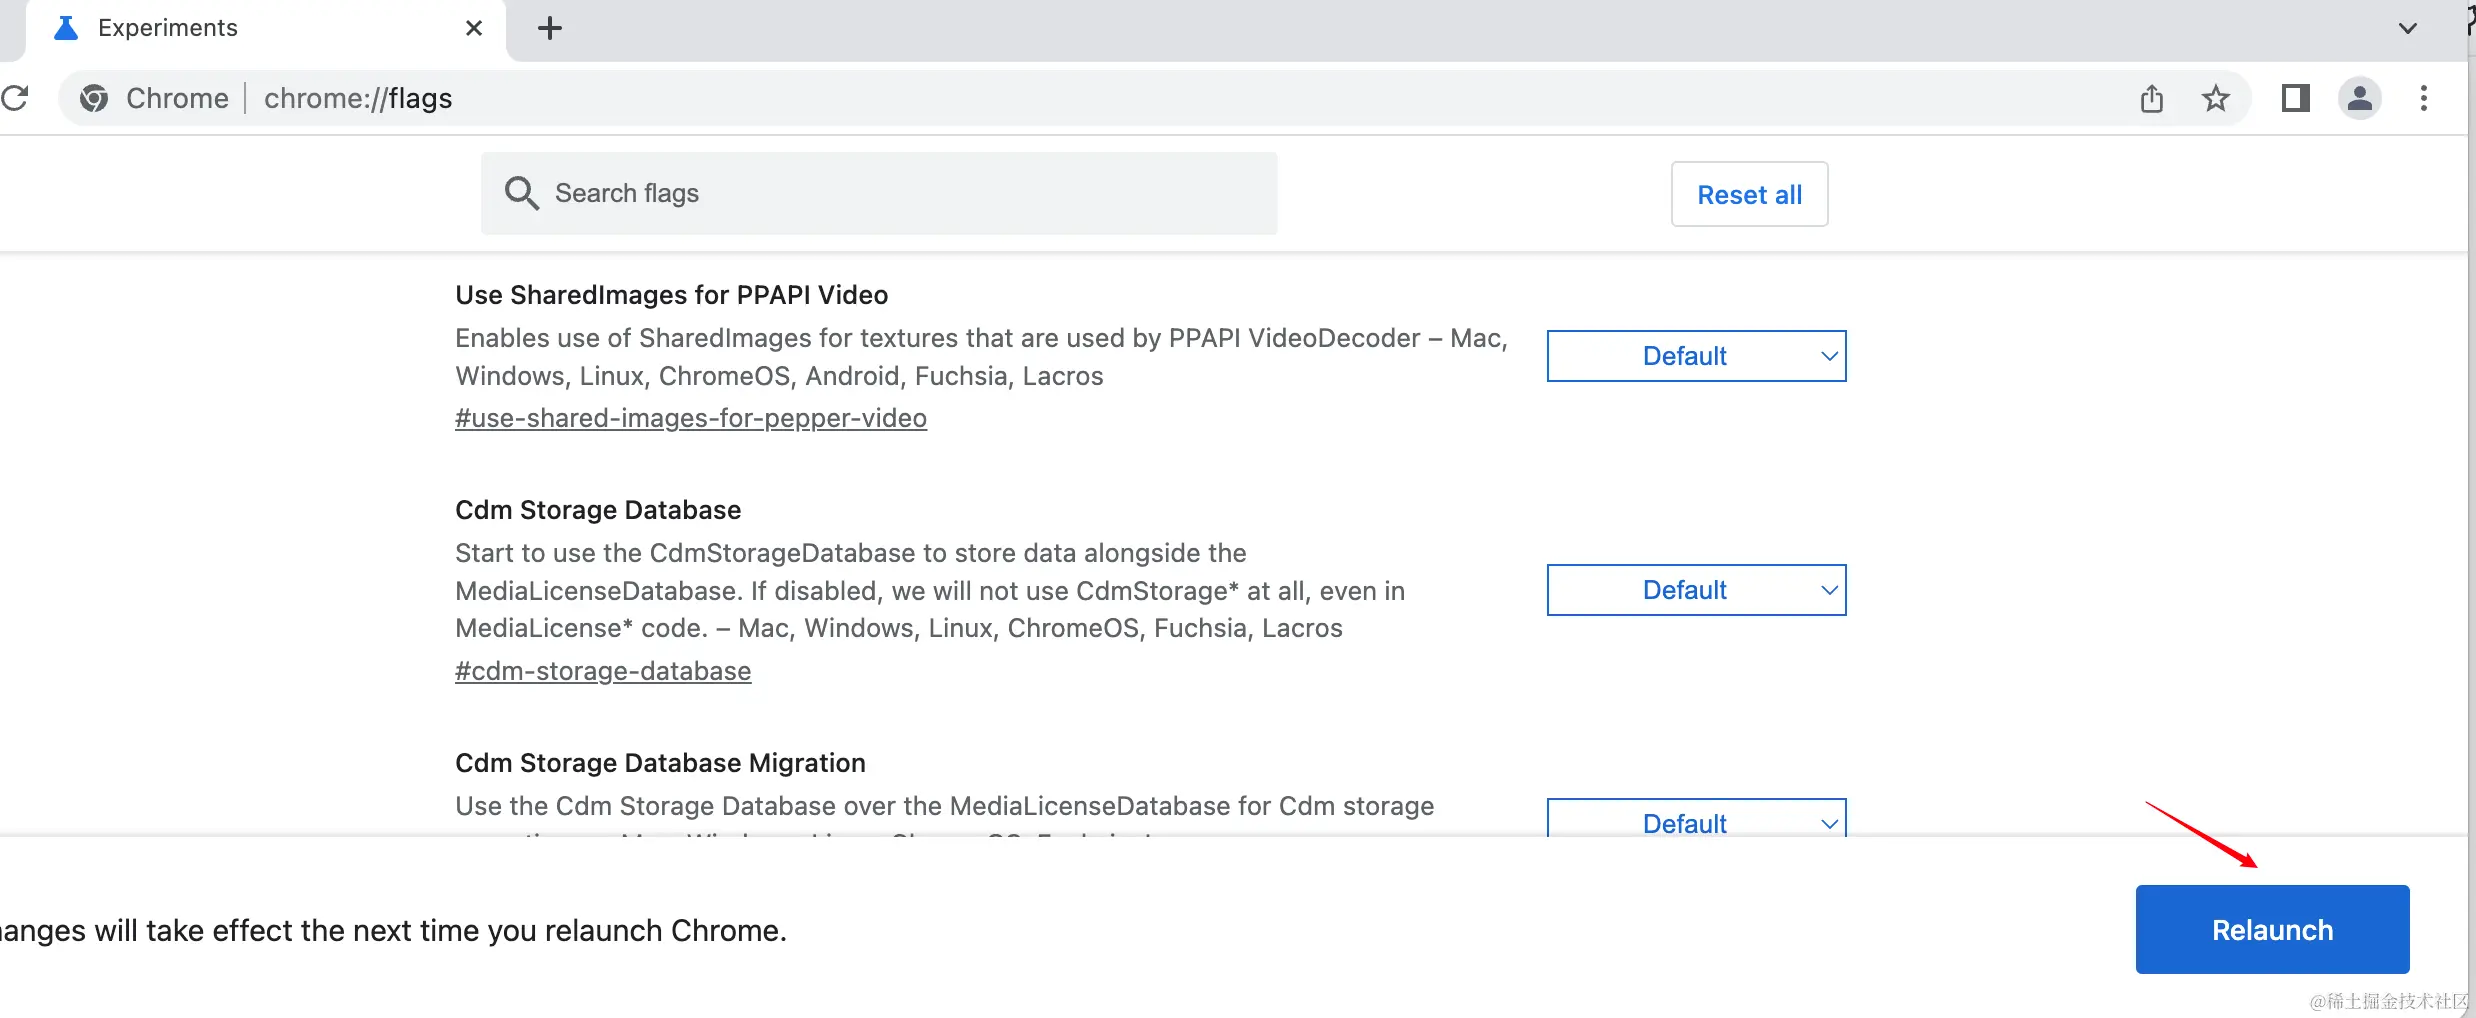Close the Experiments tab
2476x1018 pixels.
click(474, 28)
